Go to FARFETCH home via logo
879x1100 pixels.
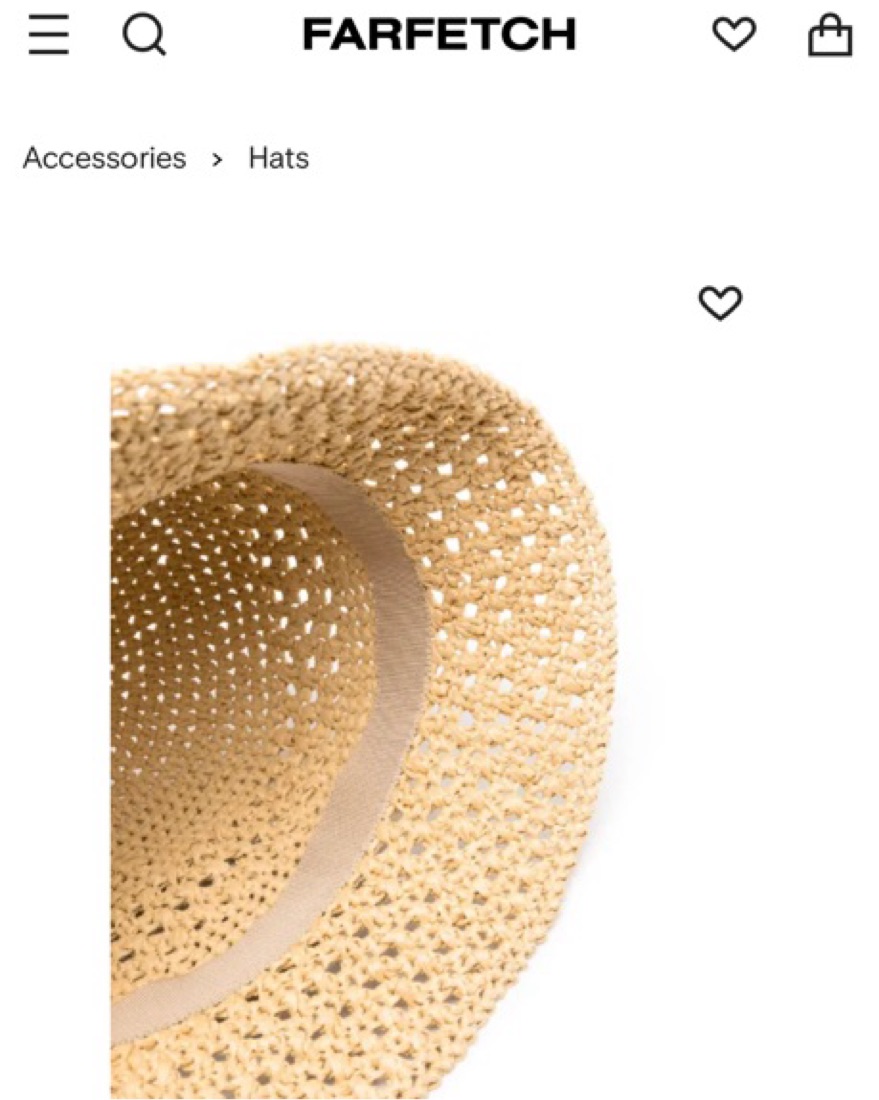click(439, 34)
